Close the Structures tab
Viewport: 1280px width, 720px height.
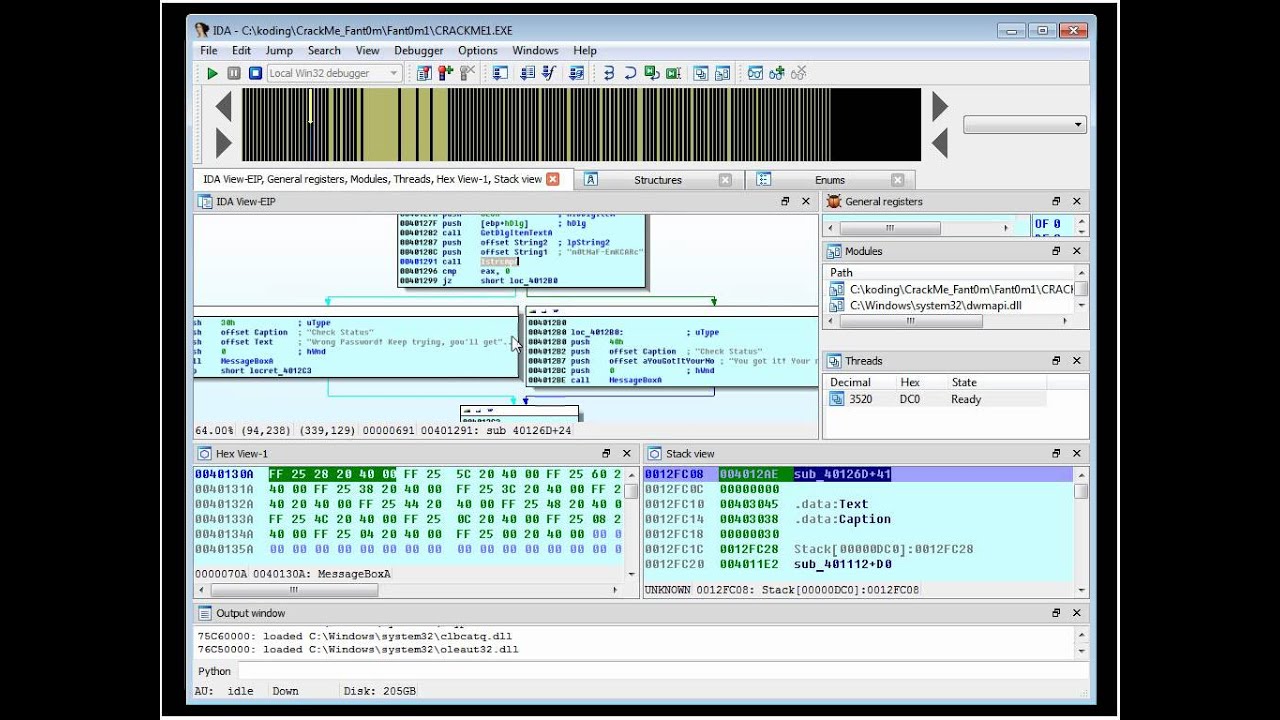click(725, 180)
